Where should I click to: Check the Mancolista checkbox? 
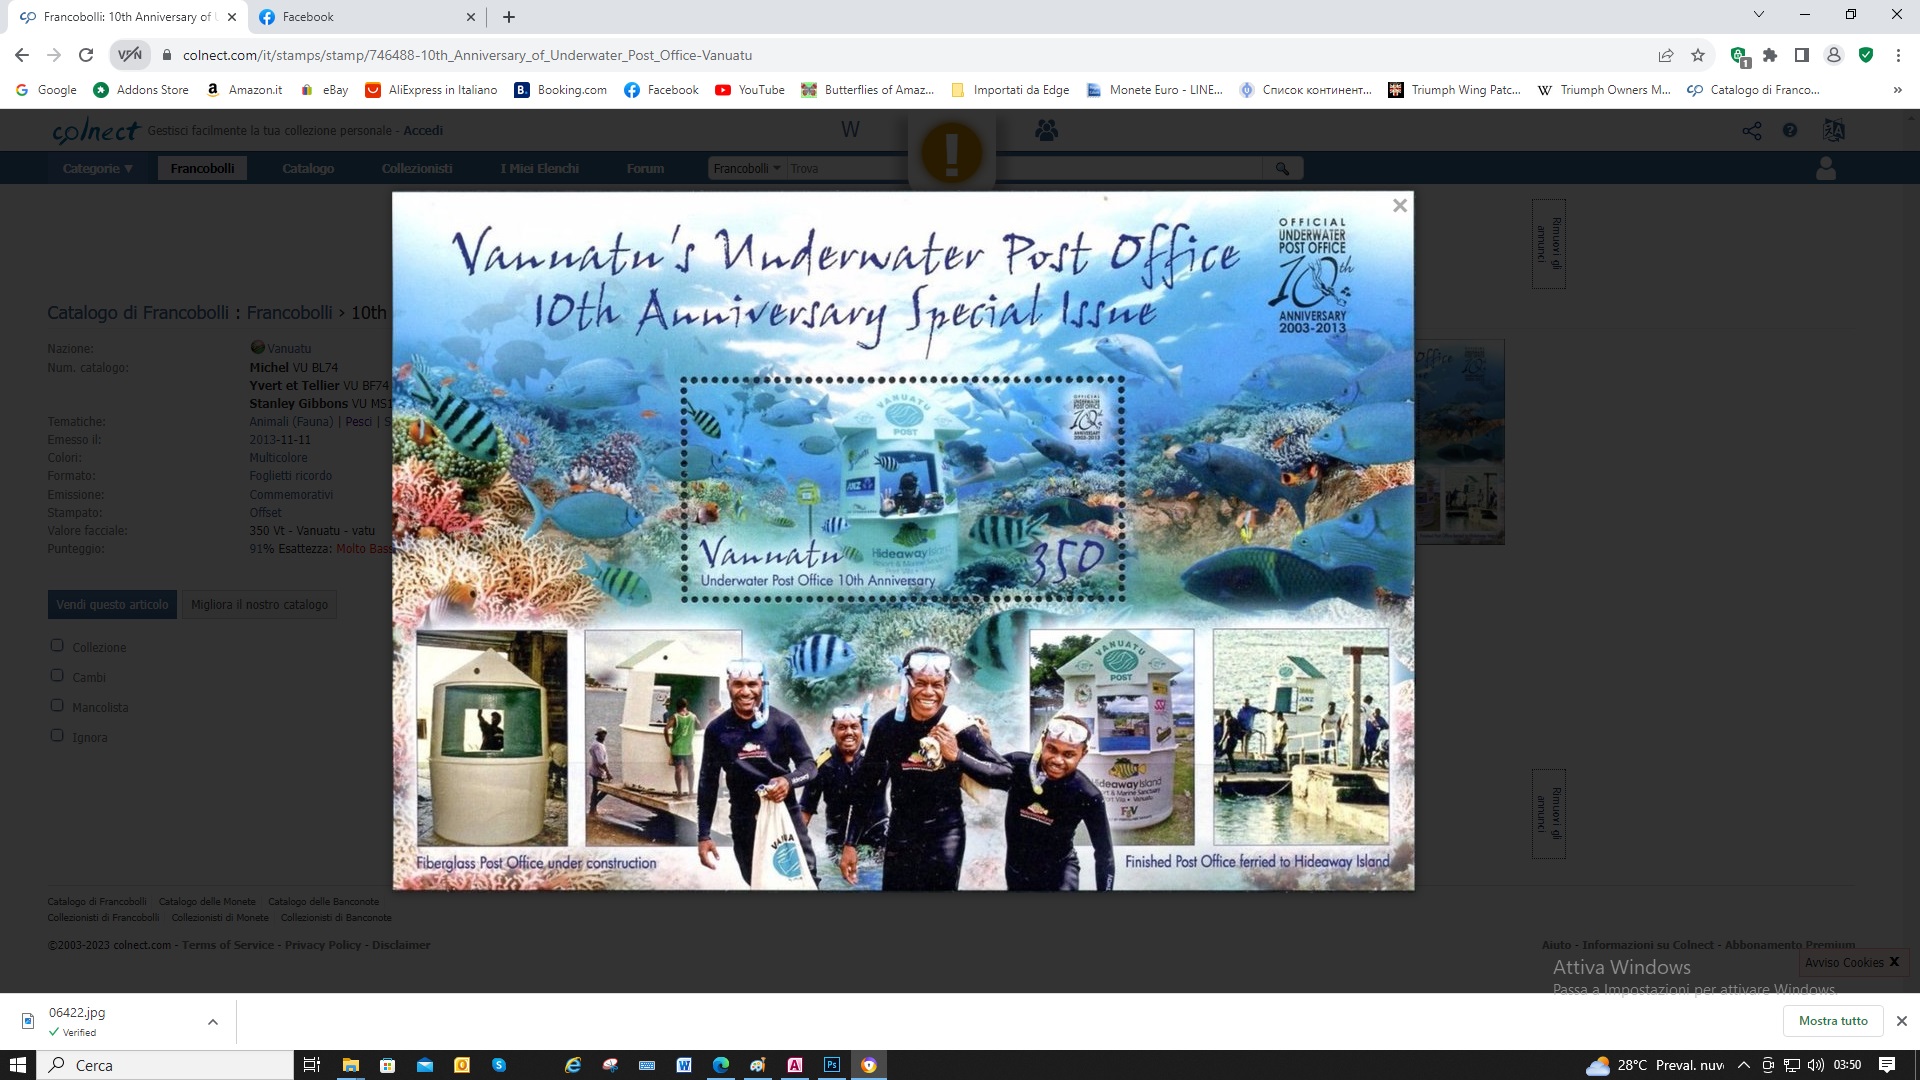point(57,706)
